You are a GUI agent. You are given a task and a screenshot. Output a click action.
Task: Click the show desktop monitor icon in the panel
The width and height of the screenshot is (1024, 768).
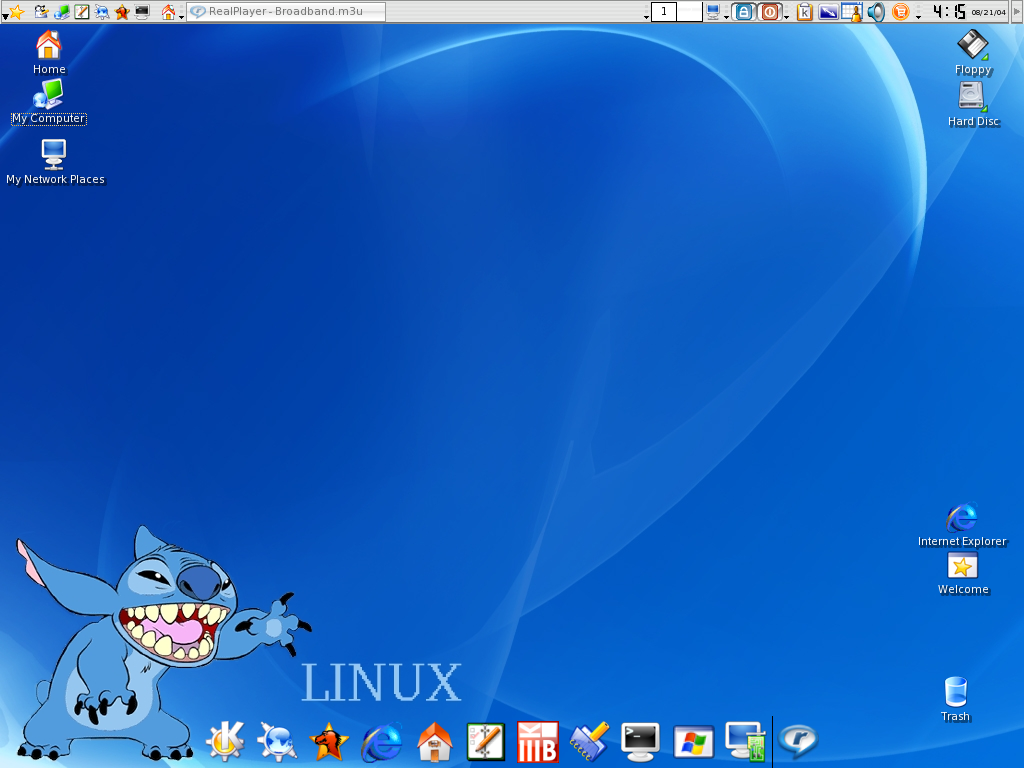pyautogui.click(x=713, y=11)
